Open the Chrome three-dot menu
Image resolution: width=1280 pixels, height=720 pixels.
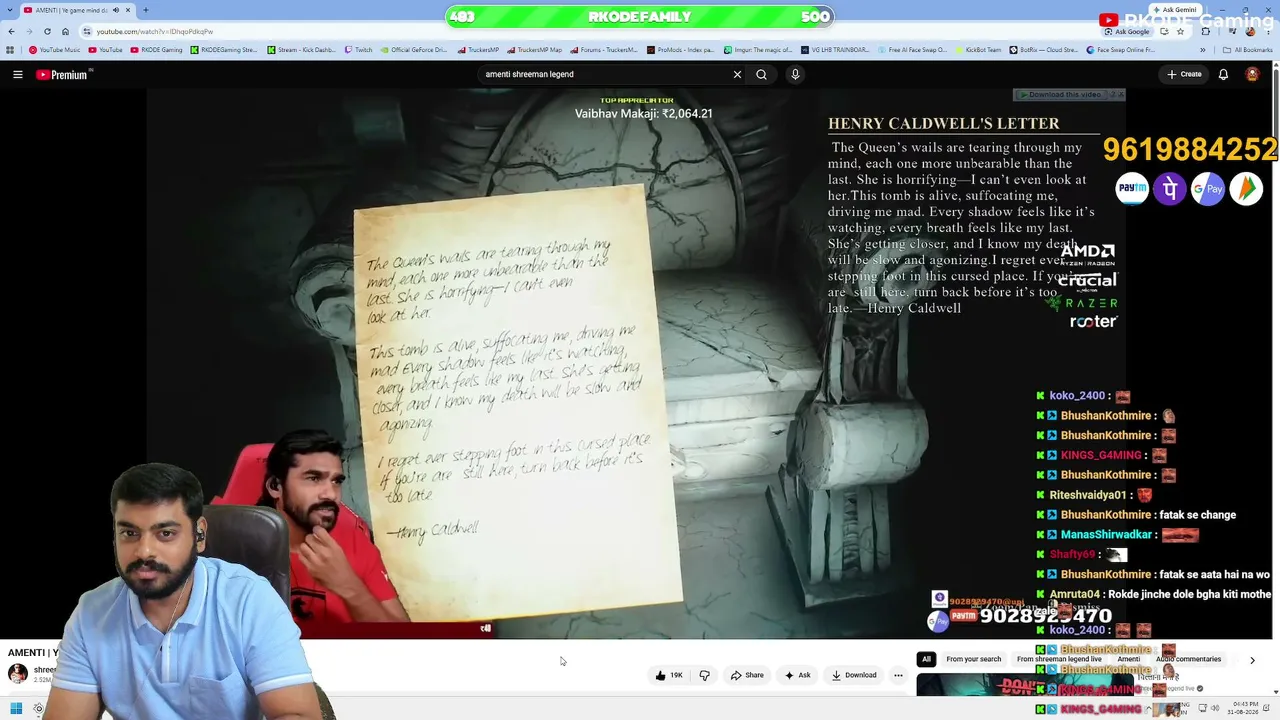(1269, 31)
